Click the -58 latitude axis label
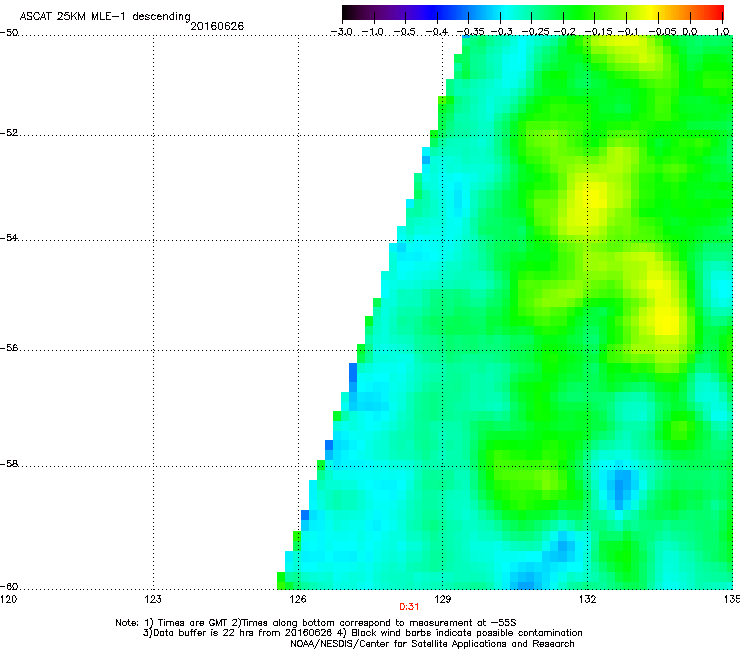 click(x=9, y=464)
